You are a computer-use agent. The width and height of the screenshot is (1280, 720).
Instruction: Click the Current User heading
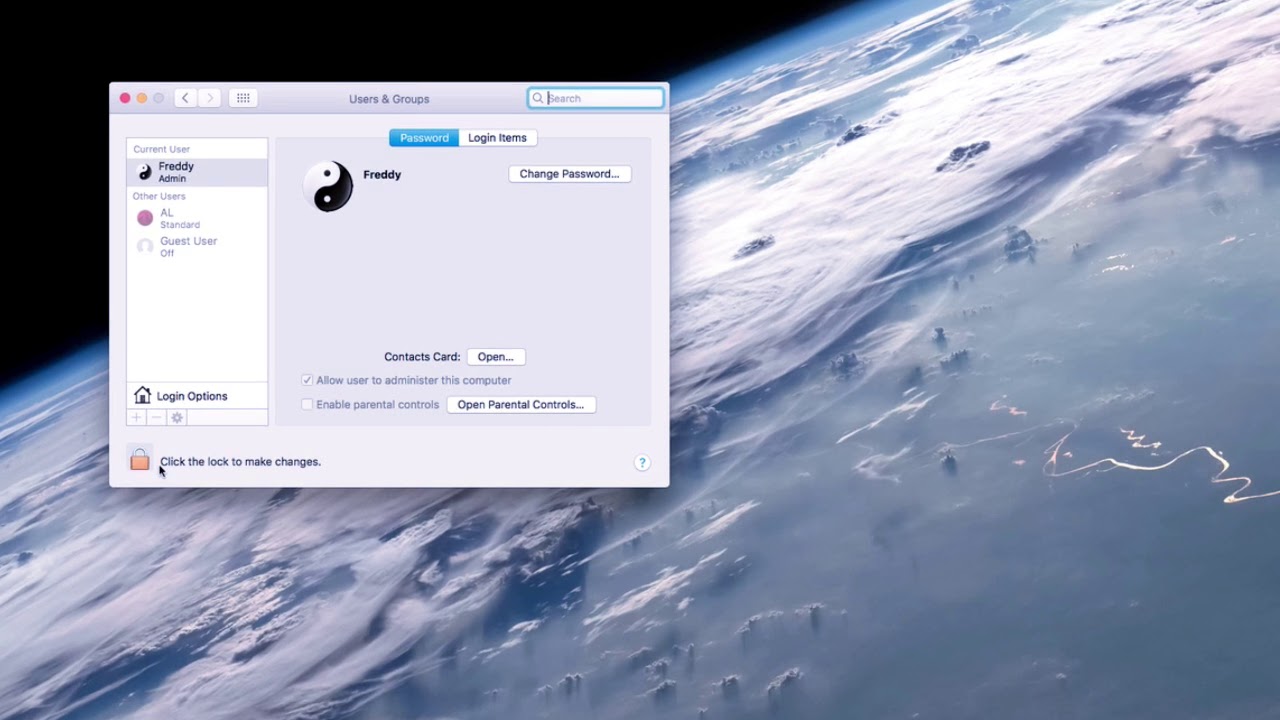(x=161, y=149)
